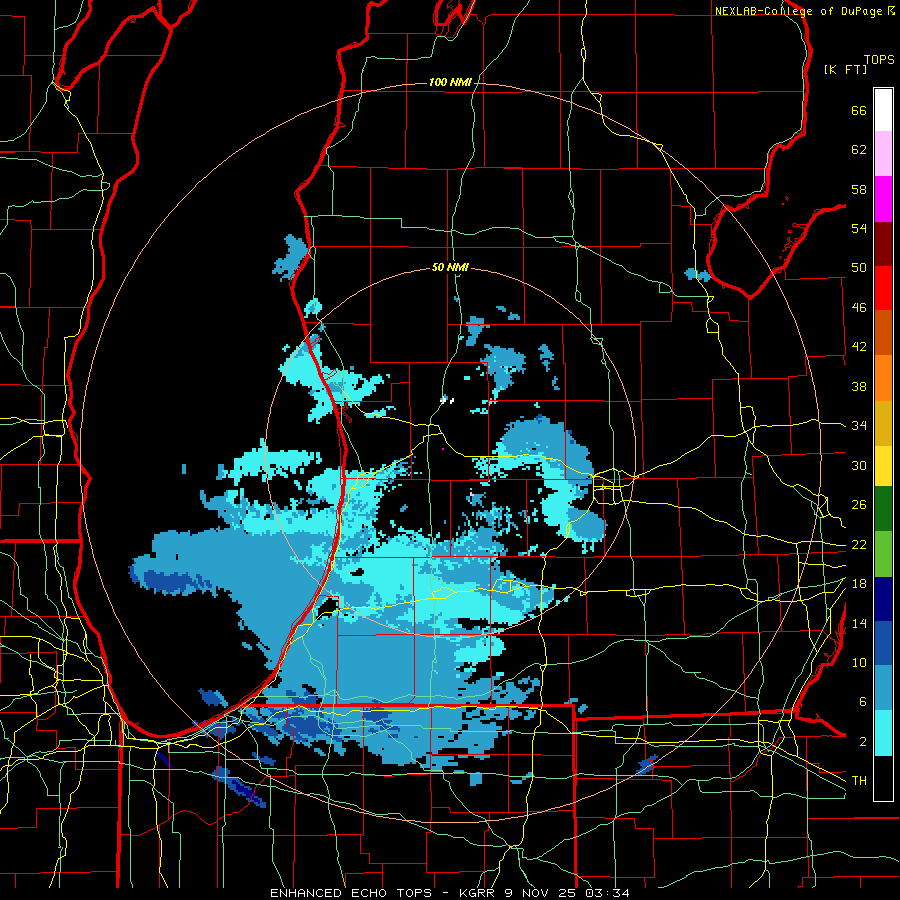This screenshot has width=900, height=900.
Task: Click the "TOPS" legend title
Action: coord(879,60)
